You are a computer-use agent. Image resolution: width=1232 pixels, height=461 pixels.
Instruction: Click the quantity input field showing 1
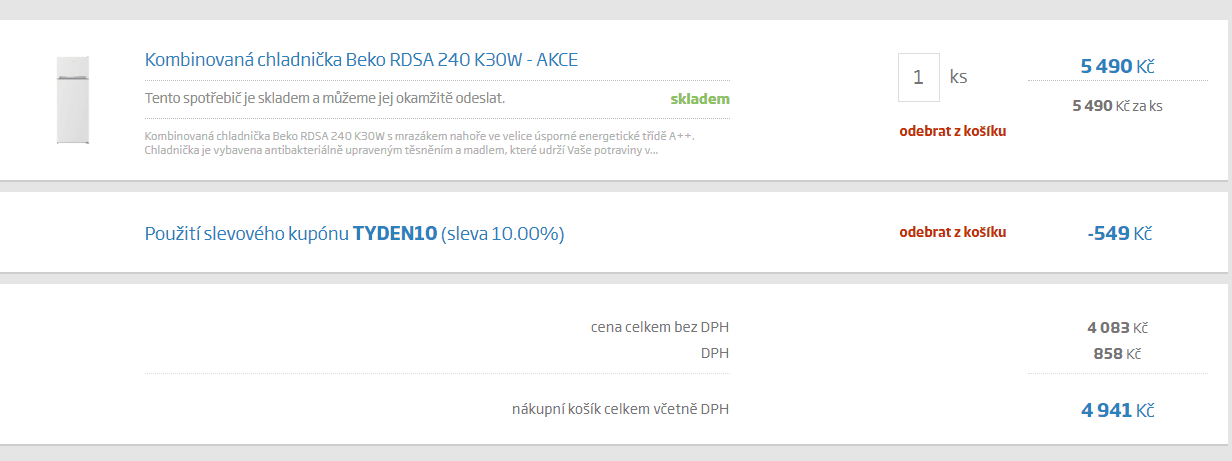pyautogui.click(x=918, y=77)
